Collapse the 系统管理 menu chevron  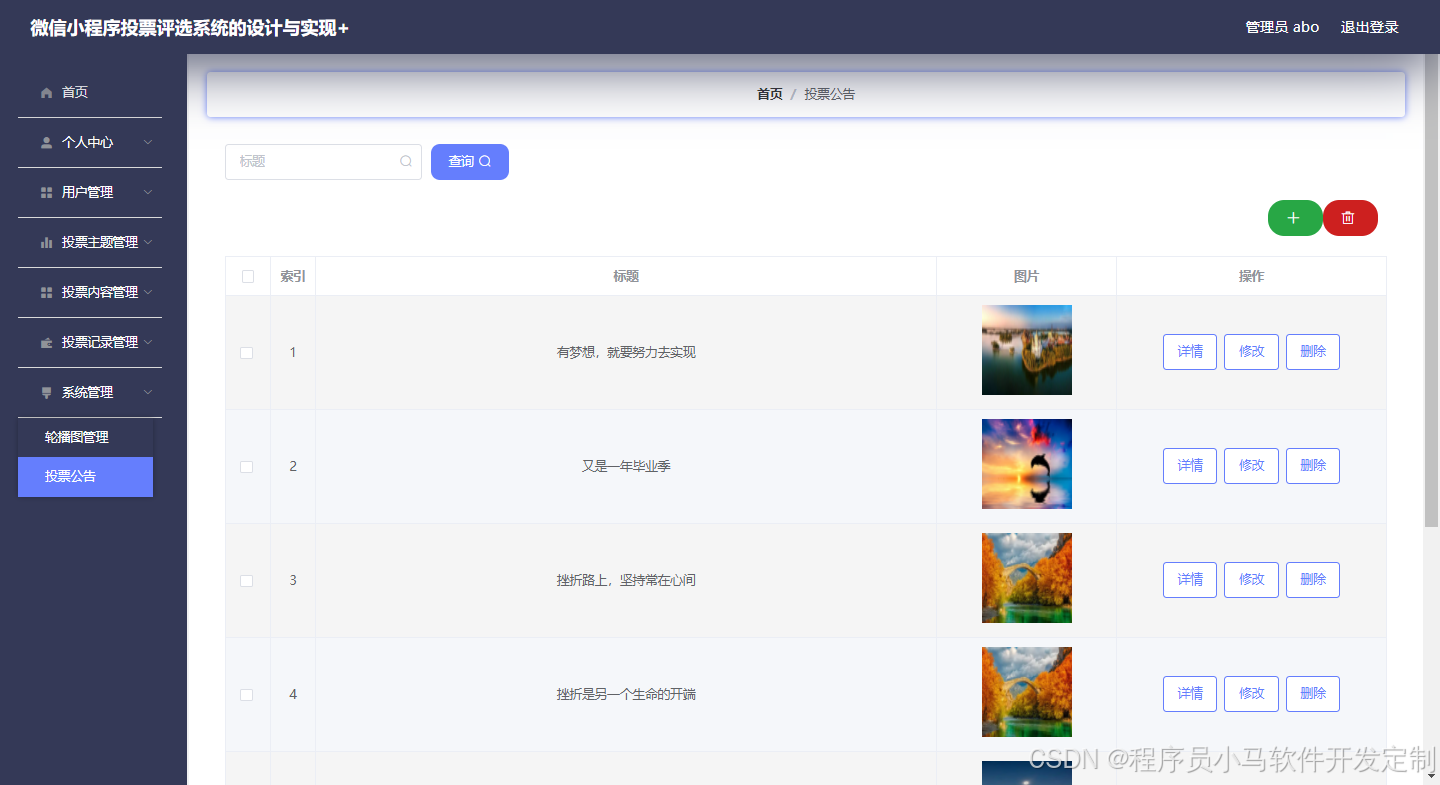(x=148, y=392)
